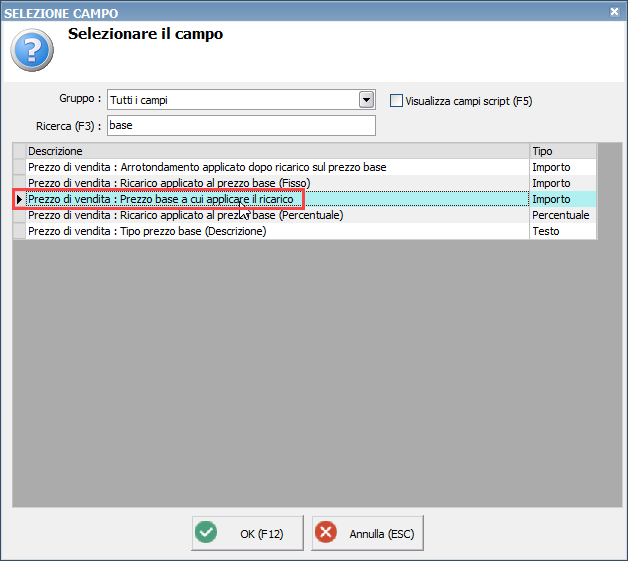Confirm with OK (F12) button

247,533
